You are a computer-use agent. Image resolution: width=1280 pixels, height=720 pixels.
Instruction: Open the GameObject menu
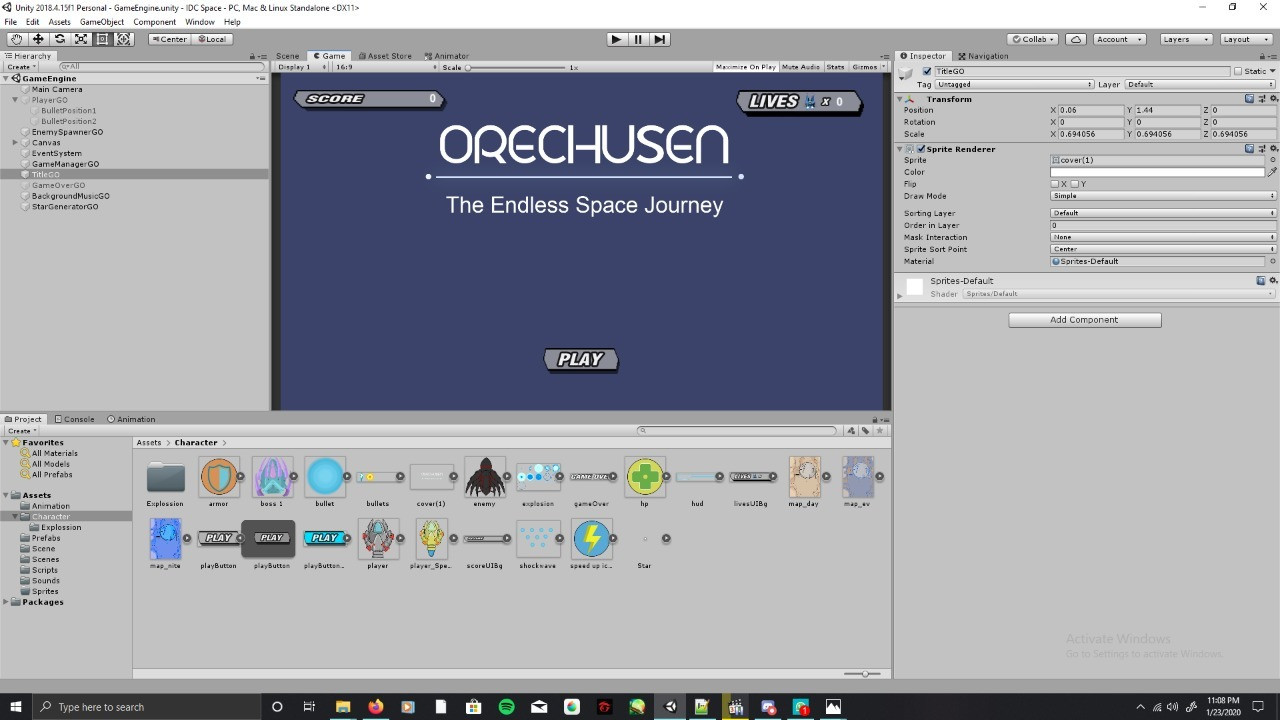[x=102, y=22]
